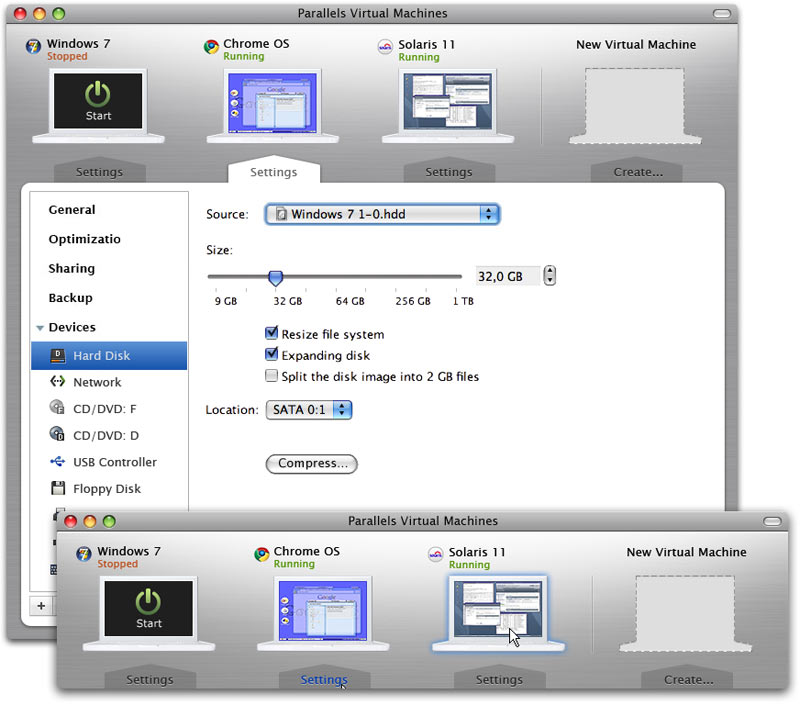Enable Split the disk image into 2 GB files
The width and height of the screenshot is (800, 705).
[271, 377]
